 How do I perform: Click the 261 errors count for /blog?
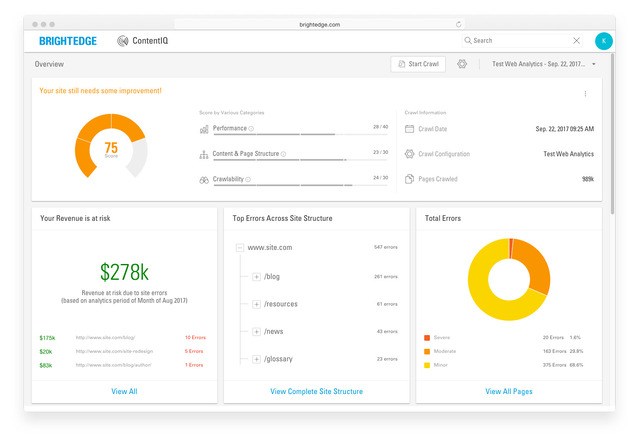[x=386, y=276]
